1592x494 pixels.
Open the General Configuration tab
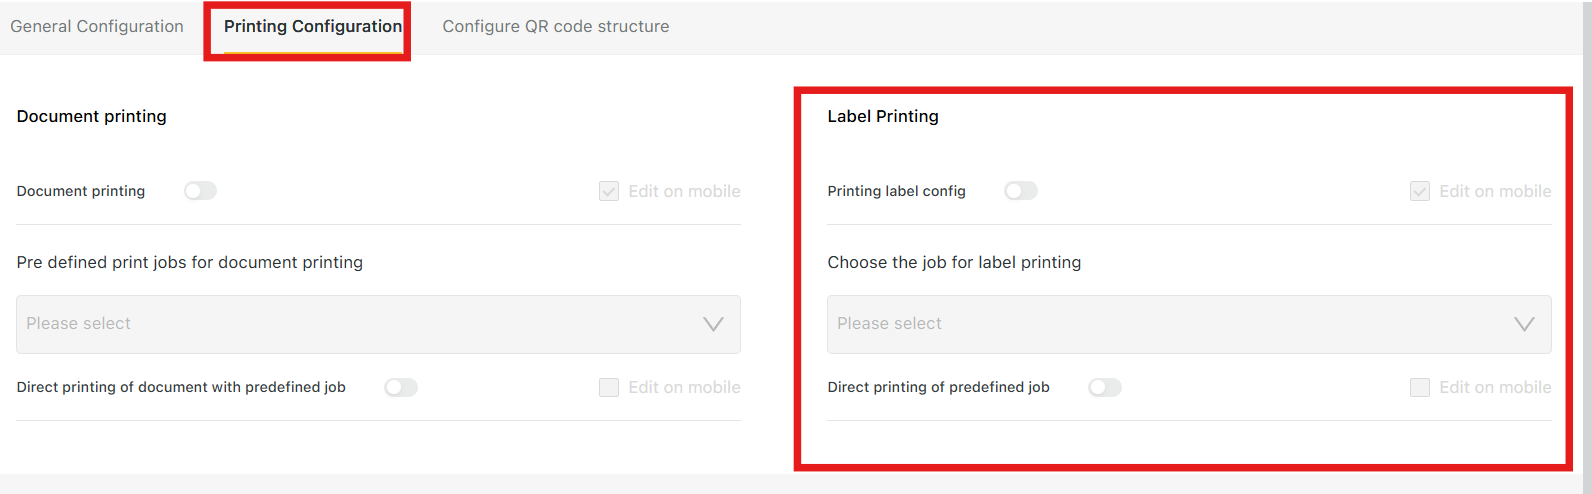(x=97, y=27)
